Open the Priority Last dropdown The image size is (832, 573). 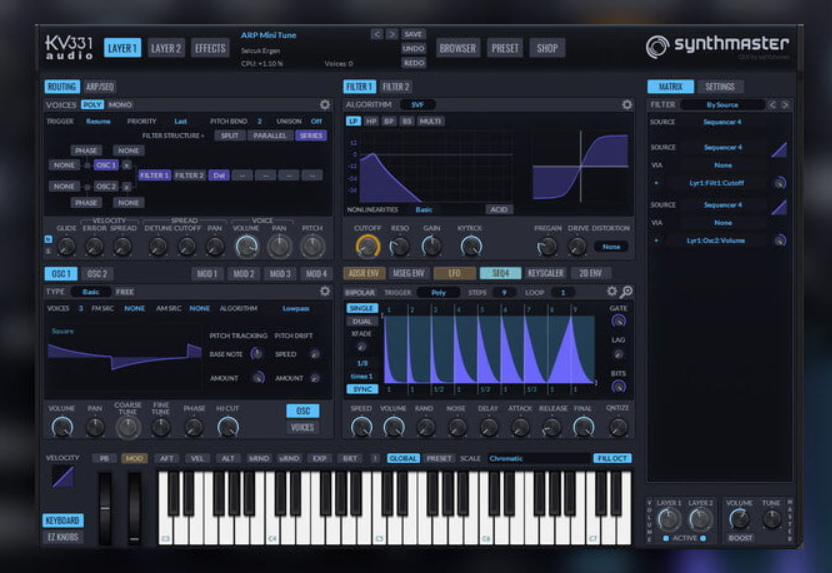coord(180,121)
